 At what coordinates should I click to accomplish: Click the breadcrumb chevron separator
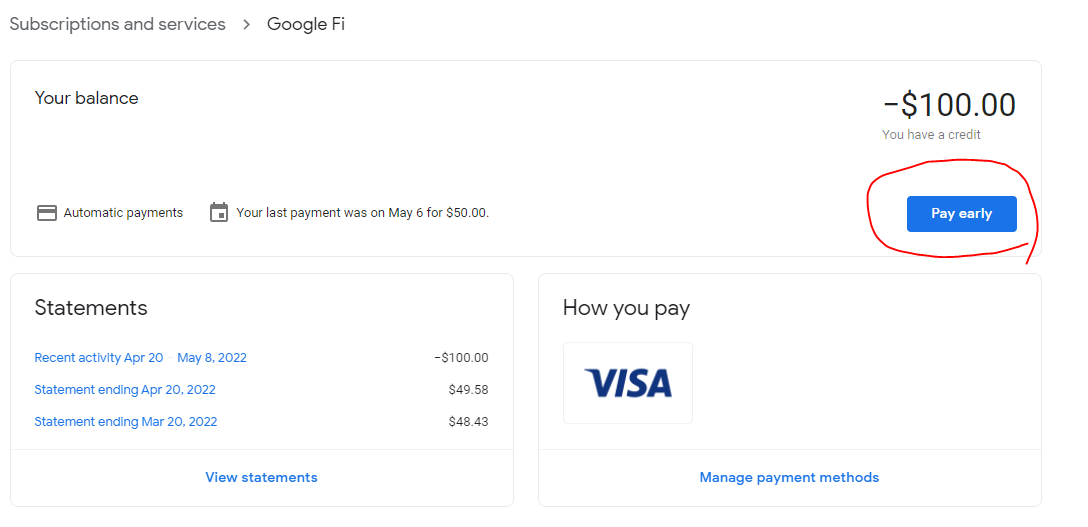[246, 25]
